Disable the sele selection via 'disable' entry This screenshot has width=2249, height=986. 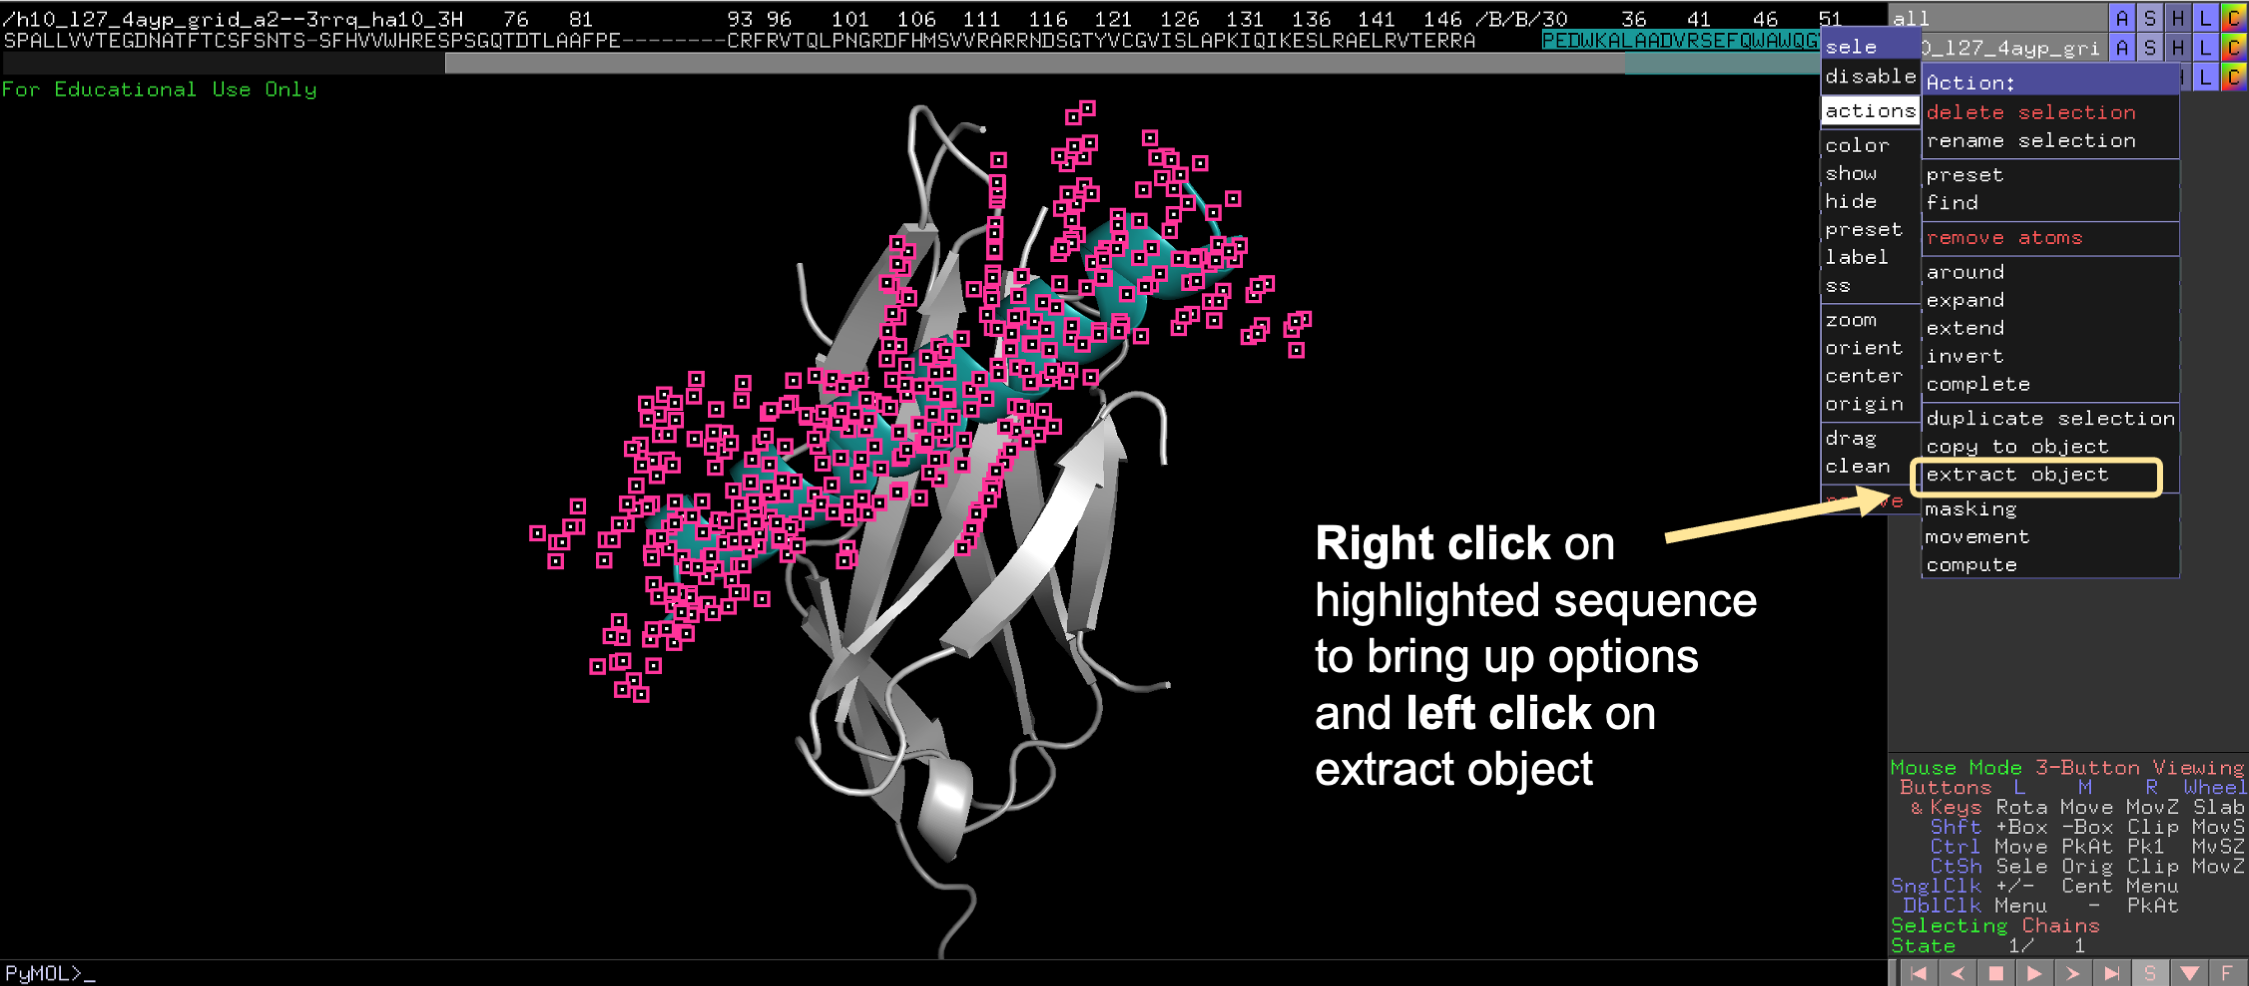pyautogui.click(x=1869, y=76)
